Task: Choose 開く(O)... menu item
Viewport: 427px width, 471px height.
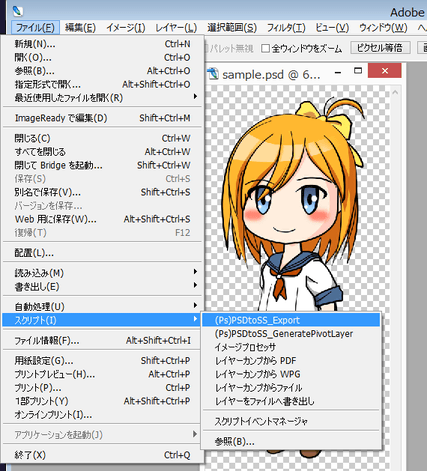Action: (x=102, y=58)
